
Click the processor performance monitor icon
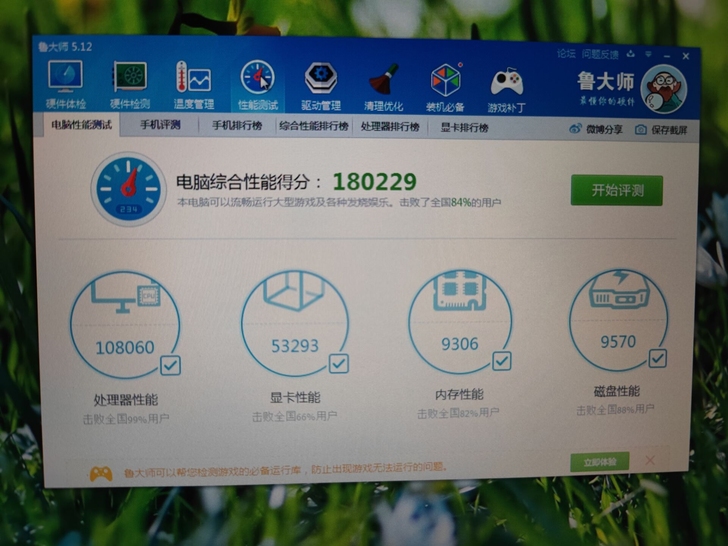[125, 295]
